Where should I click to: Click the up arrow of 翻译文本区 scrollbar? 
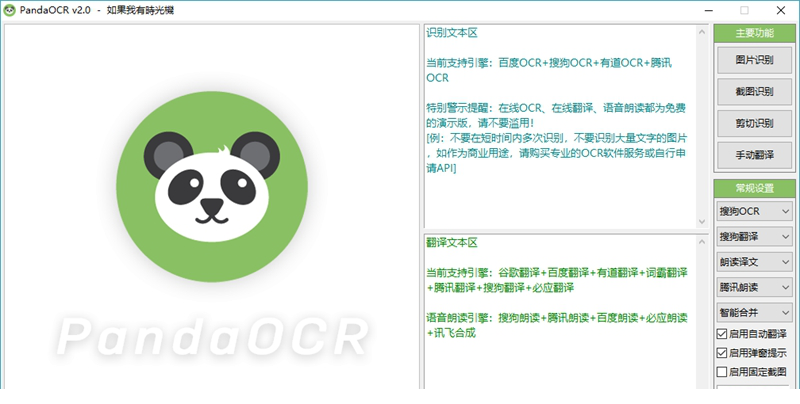click(702, 242)
